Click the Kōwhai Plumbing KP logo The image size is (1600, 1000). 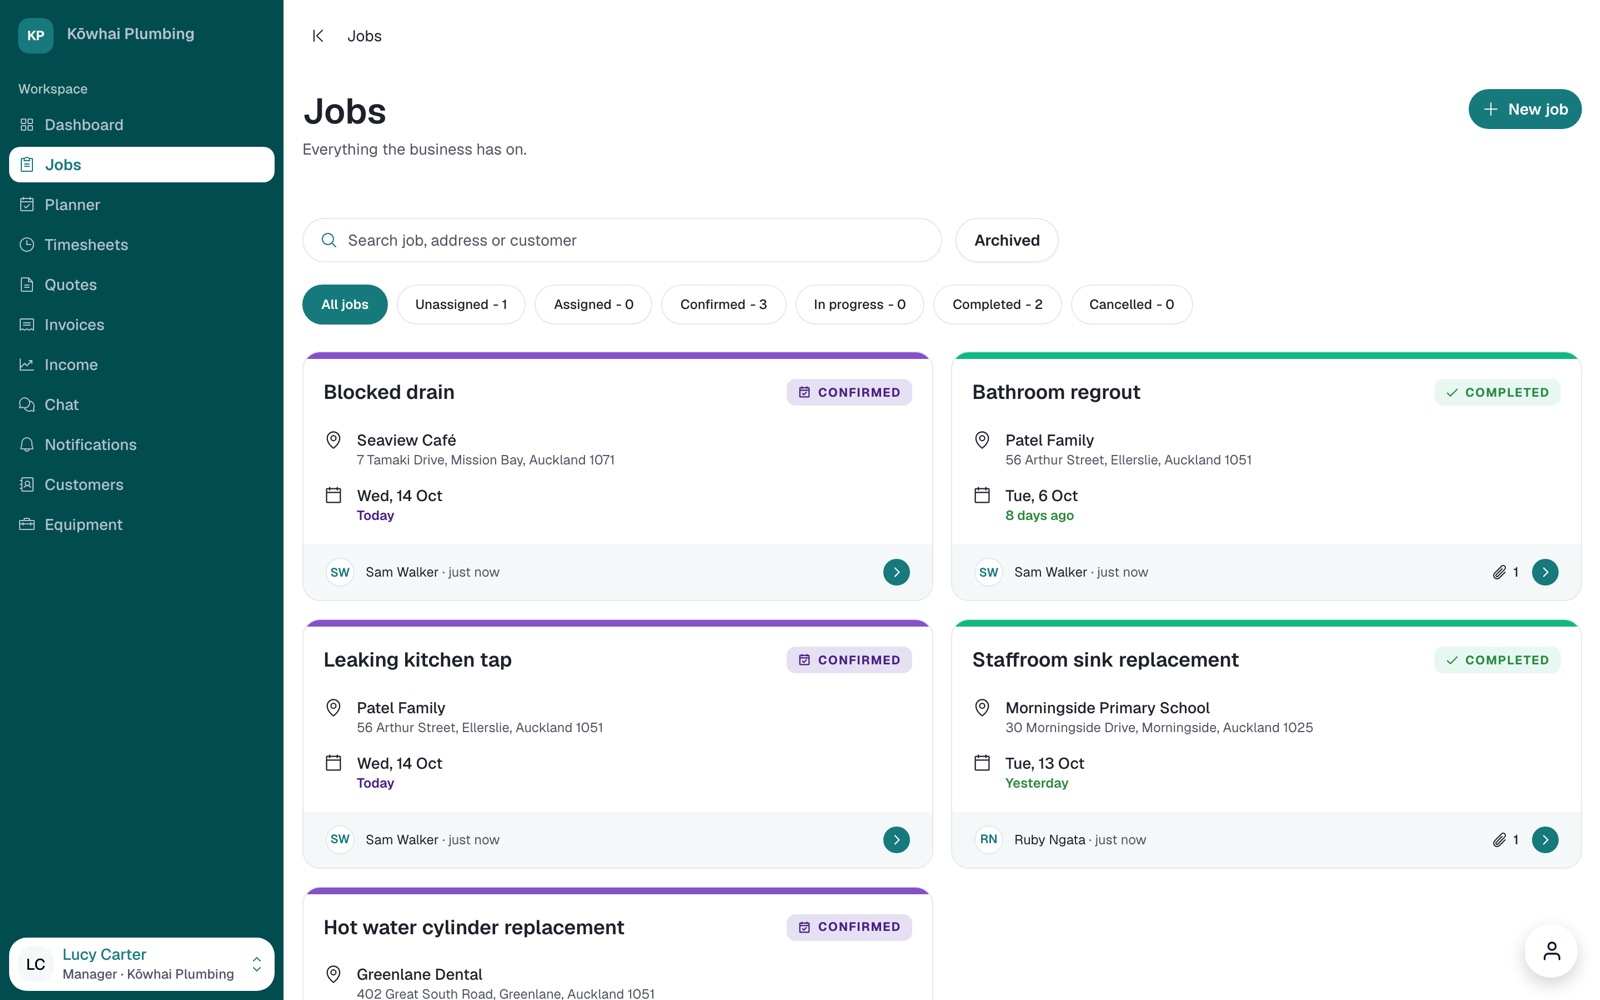[x=36, y=35]
